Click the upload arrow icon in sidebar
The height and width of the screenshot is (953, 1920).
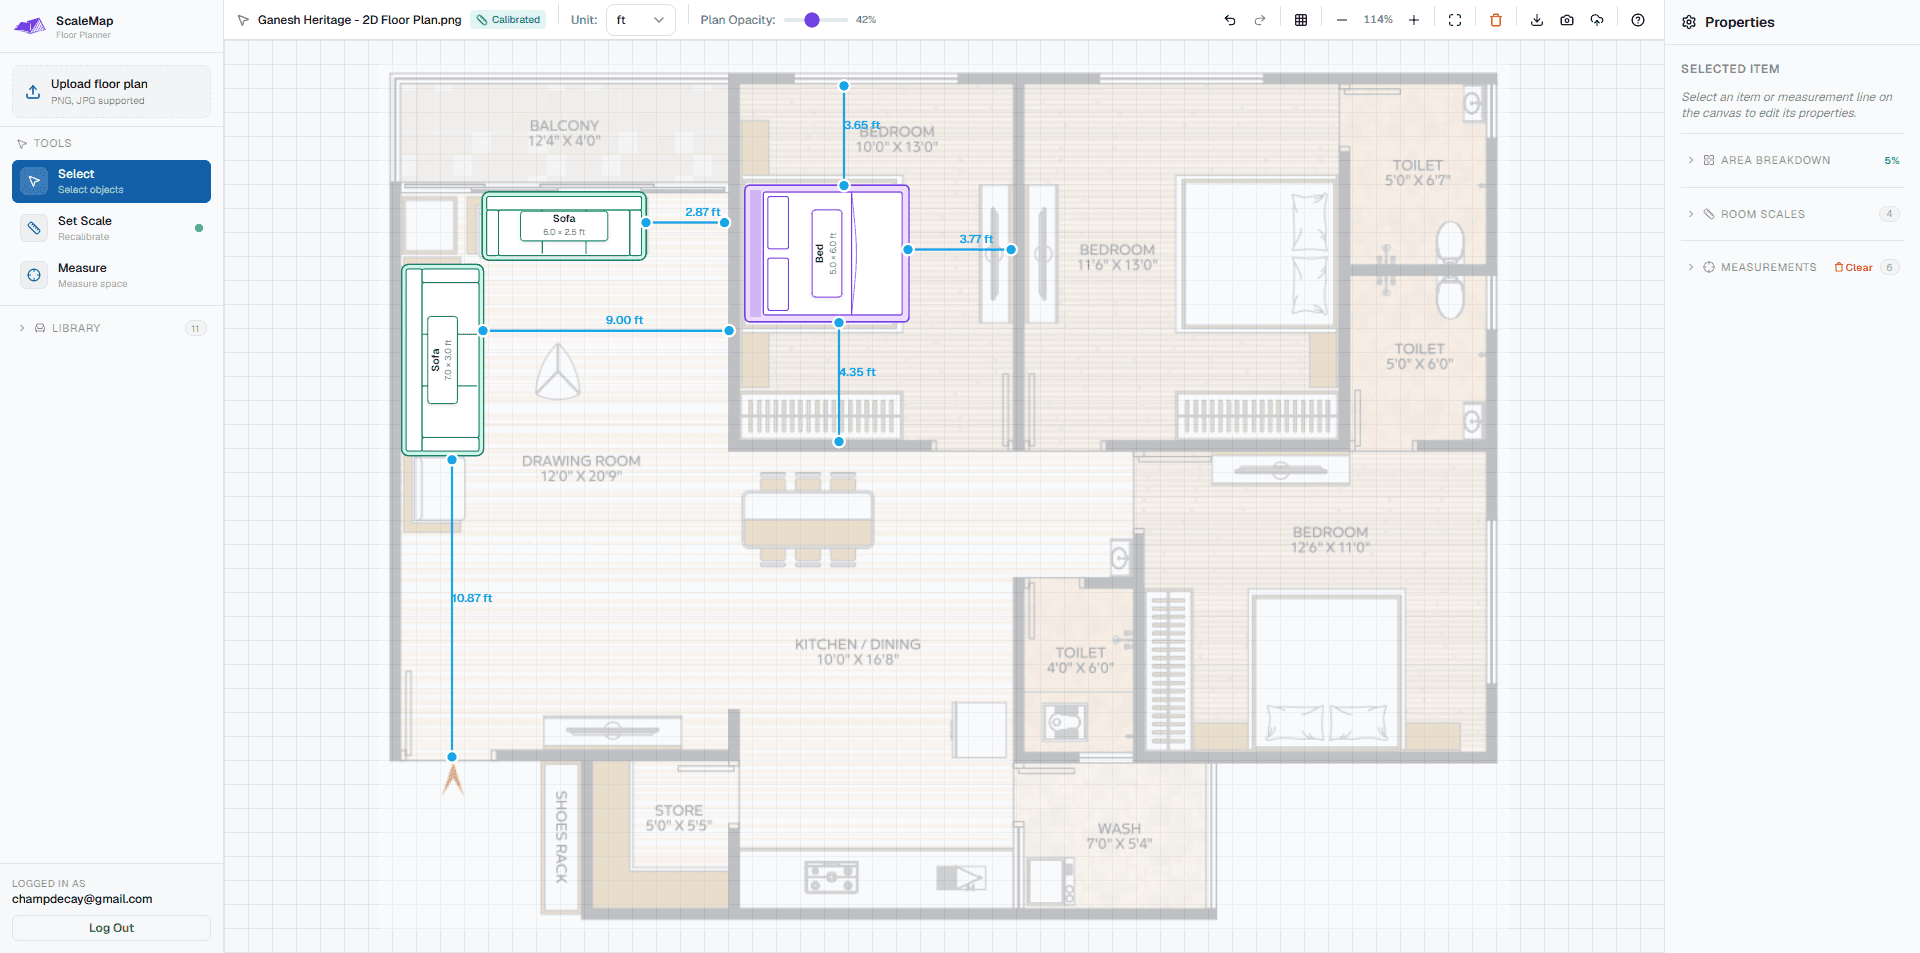[x=33, y=92]
